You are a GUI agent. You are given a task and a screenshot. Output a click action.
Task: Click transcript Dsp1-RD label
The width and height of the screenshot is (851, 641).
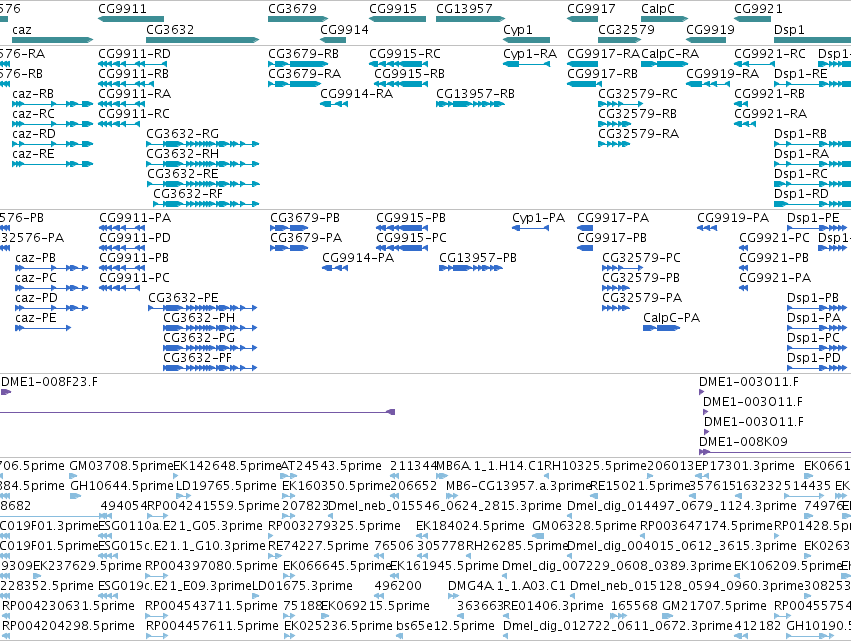(801, 194)
